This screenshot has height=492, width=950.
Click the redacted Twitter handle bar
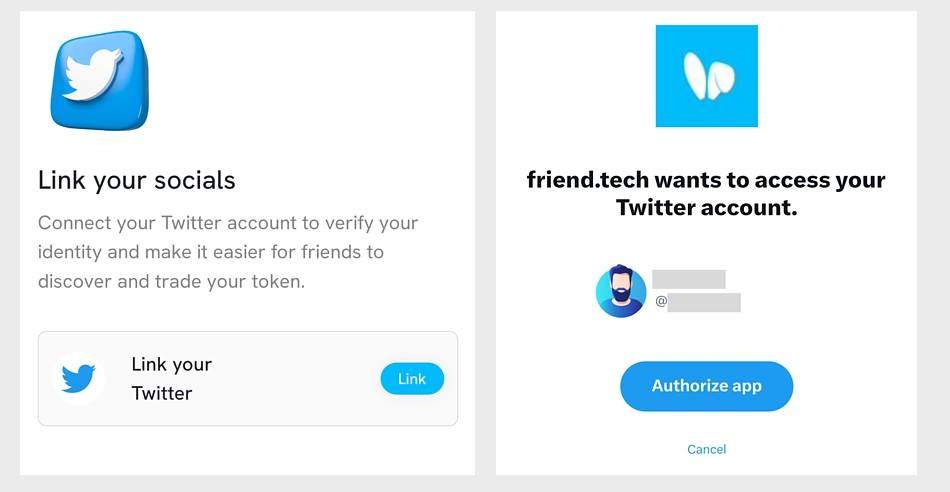pyautogui.click(x=704, y=302)
